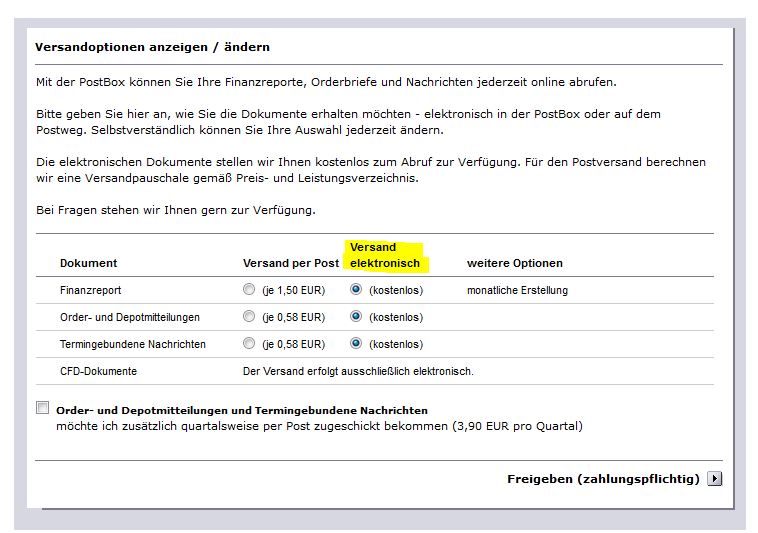The image size is (758, 533).
Task: Select electronic delivery for Termingebundene Nachrichten
Action: (x=356, y=344)
